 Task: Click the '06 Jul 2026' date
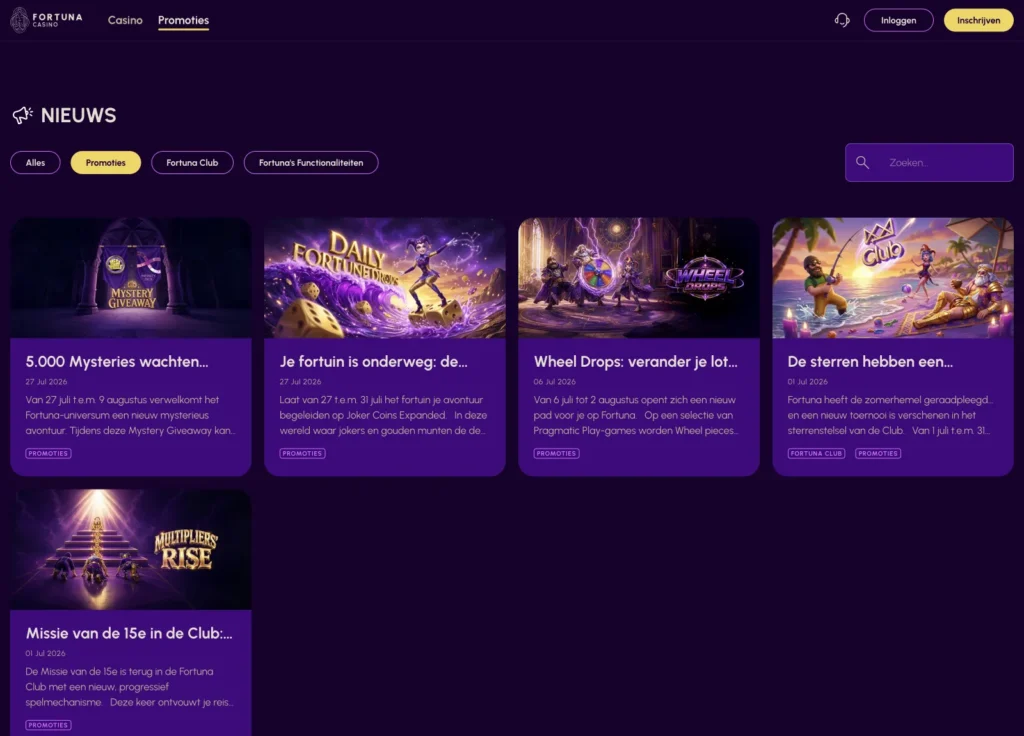554,381
